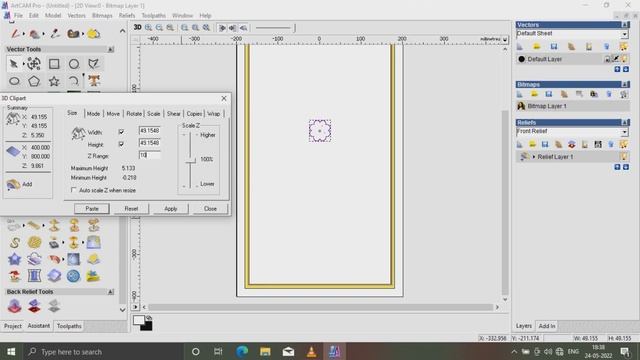Open the Toolpaths menu
This screenshot has width=640, height=360.
coord(153,16)
